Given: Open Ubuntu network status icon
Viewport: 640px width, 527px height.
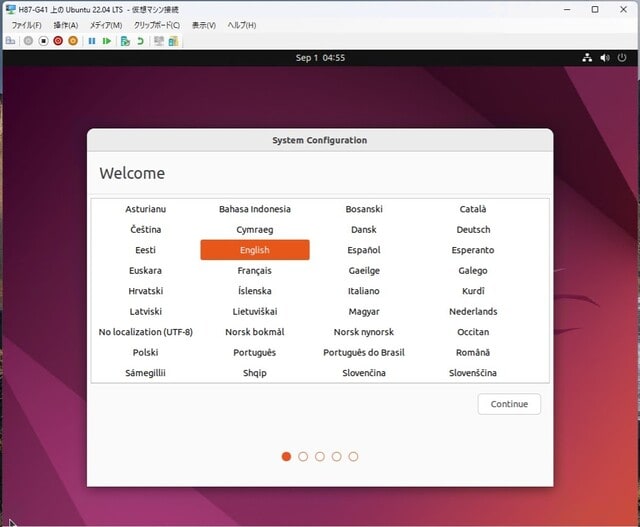Looking at the screenshot, I should tap(587, 58).
